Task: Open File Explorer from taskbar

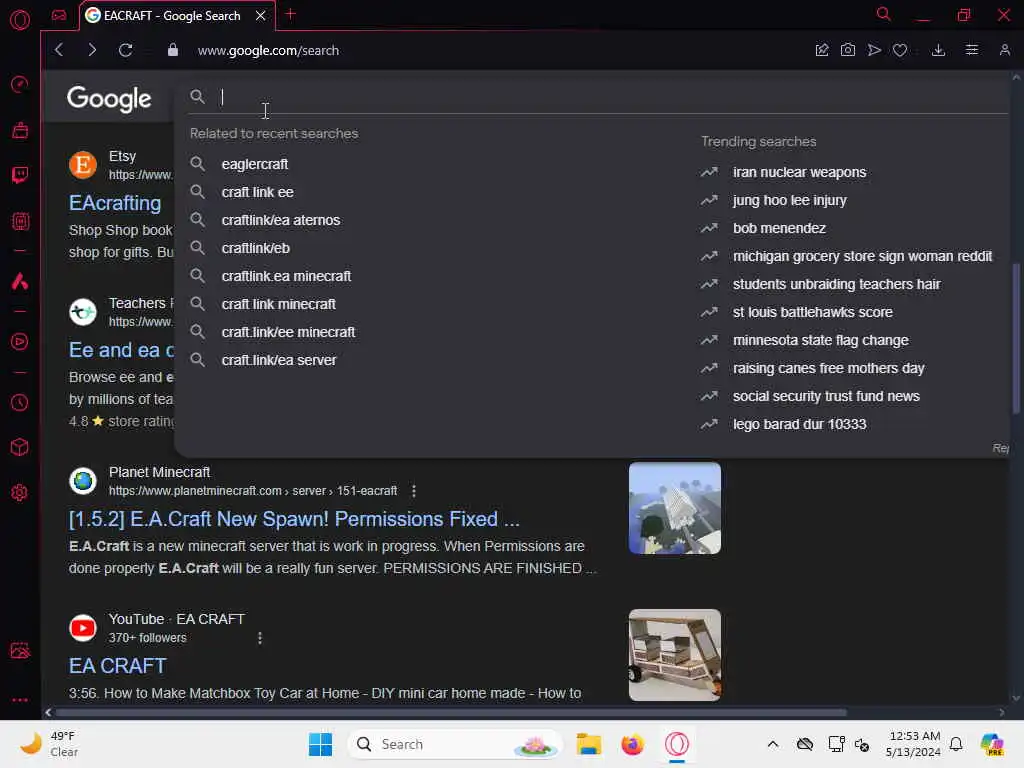Action: [x=588, y=744]
